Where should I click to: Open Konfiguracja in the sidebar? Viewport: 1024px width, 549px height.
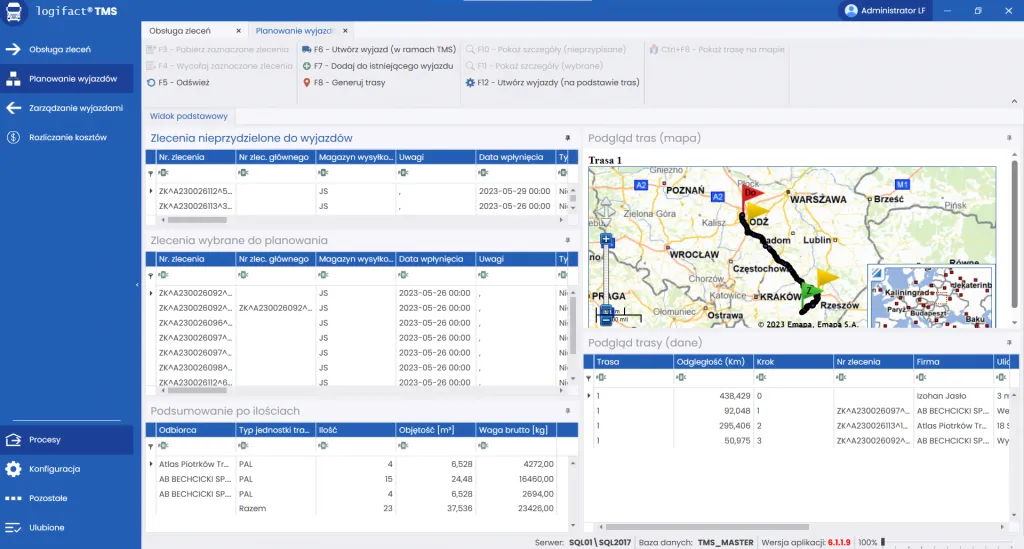click(x=54, y=469)
